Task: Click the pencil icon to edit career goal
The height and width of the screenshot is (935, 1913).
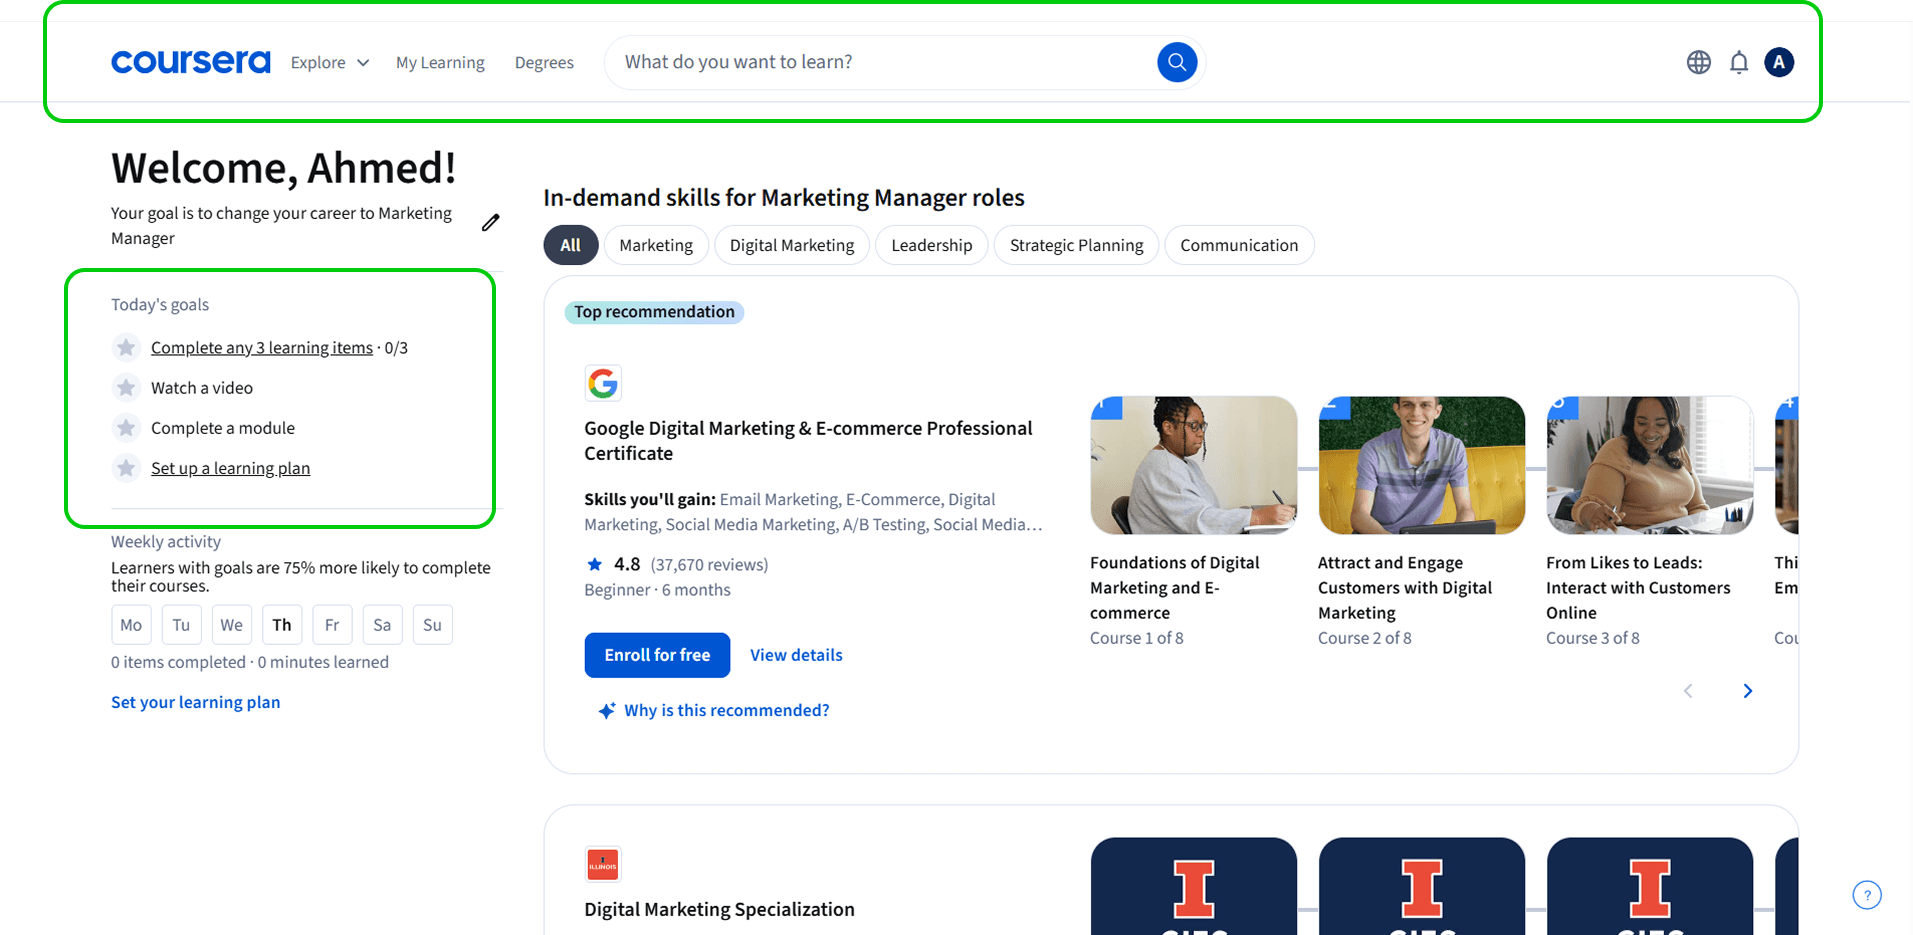Action: [x=490, y=222]
